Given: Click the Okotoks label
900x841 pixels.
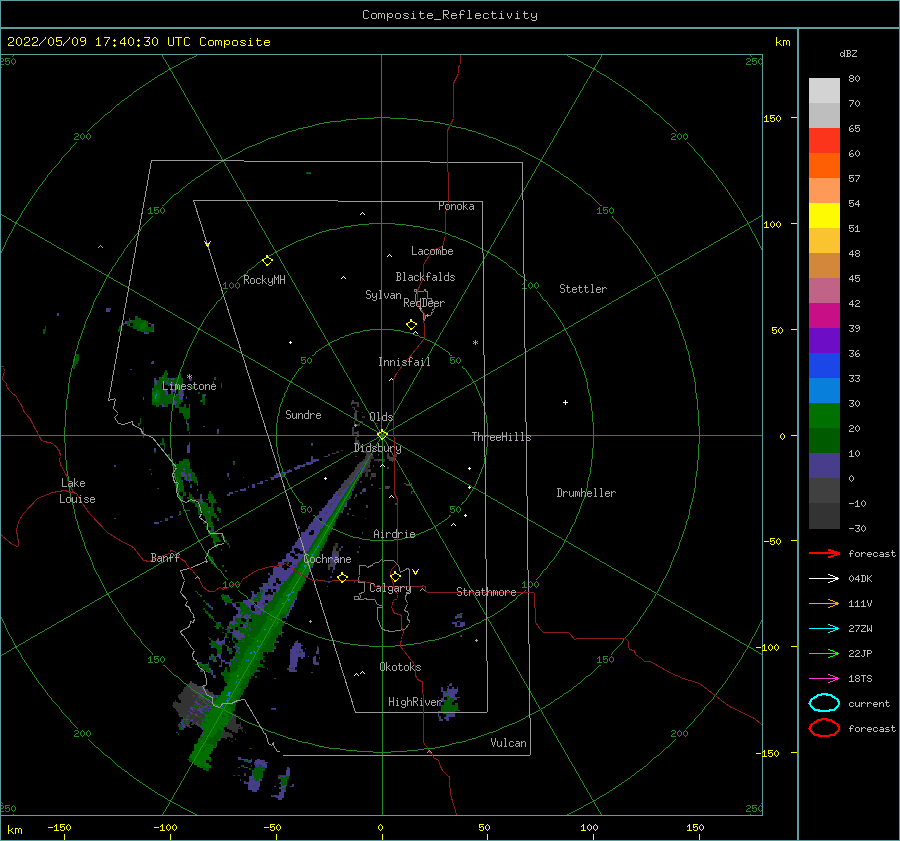Looking at the screenshot, I should [x=400, y=667].
